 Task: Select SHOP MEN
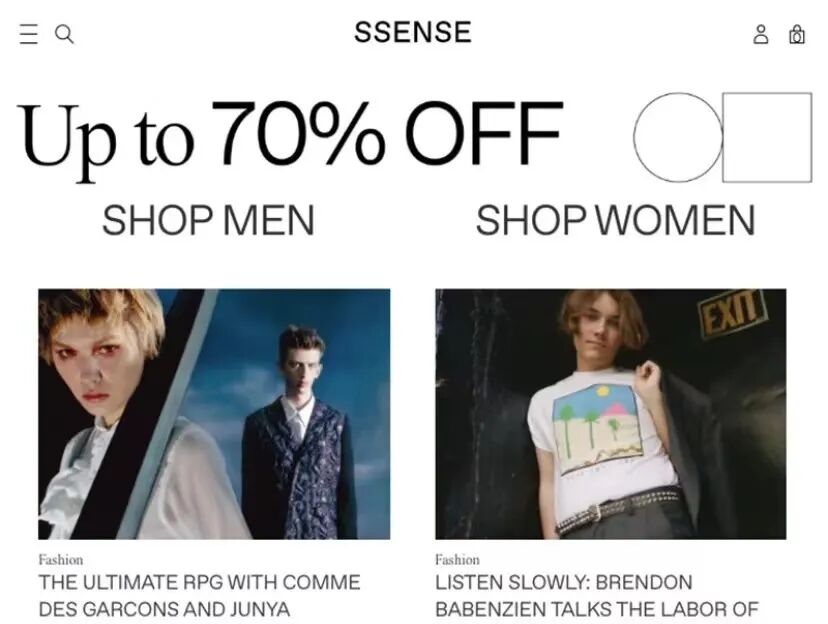coord(209,220)
